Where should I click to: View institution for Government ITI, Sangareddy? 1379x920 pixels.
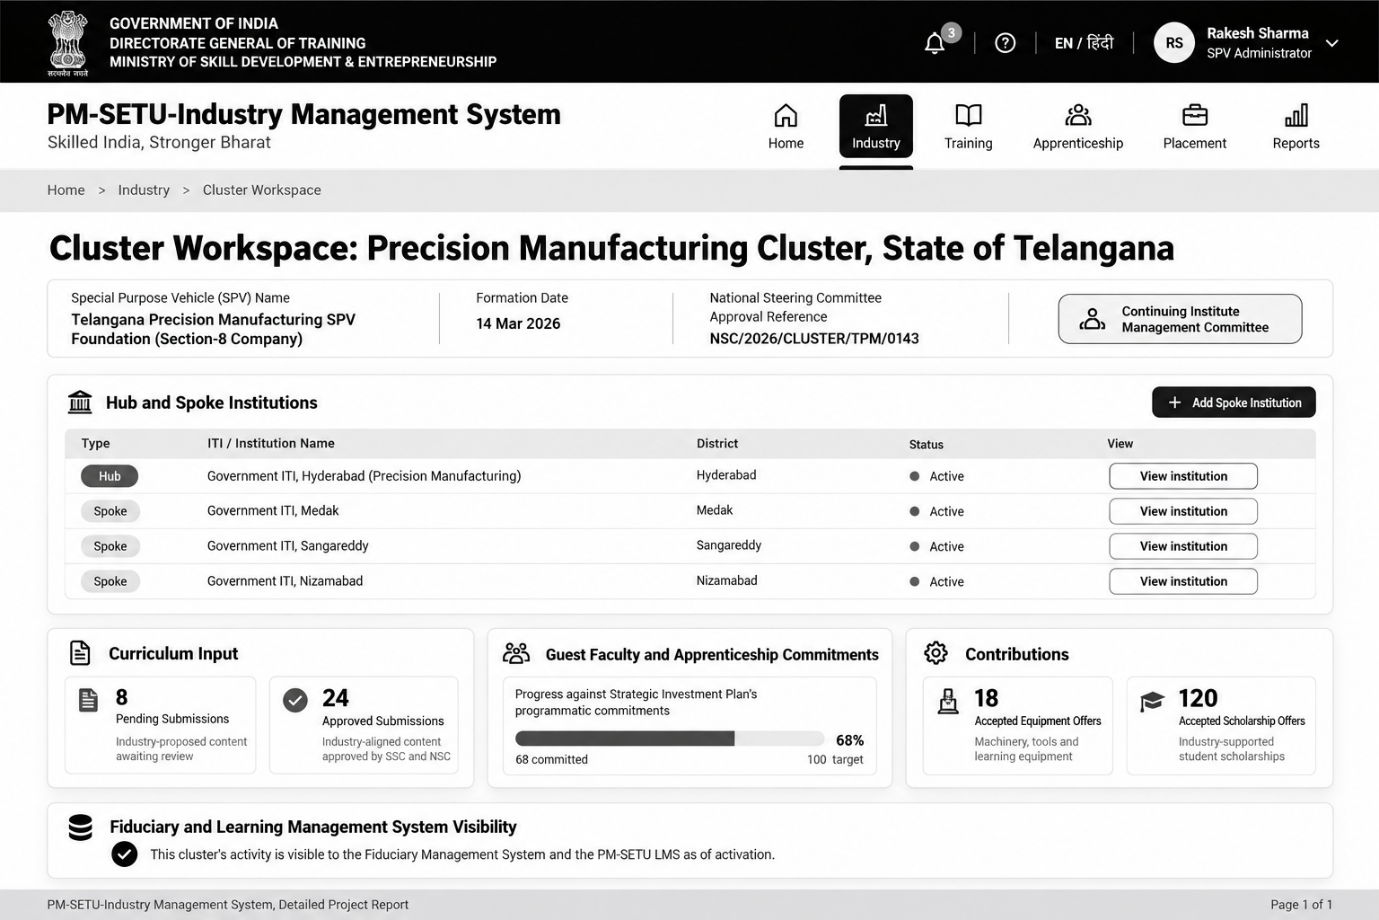point(1183,546)
